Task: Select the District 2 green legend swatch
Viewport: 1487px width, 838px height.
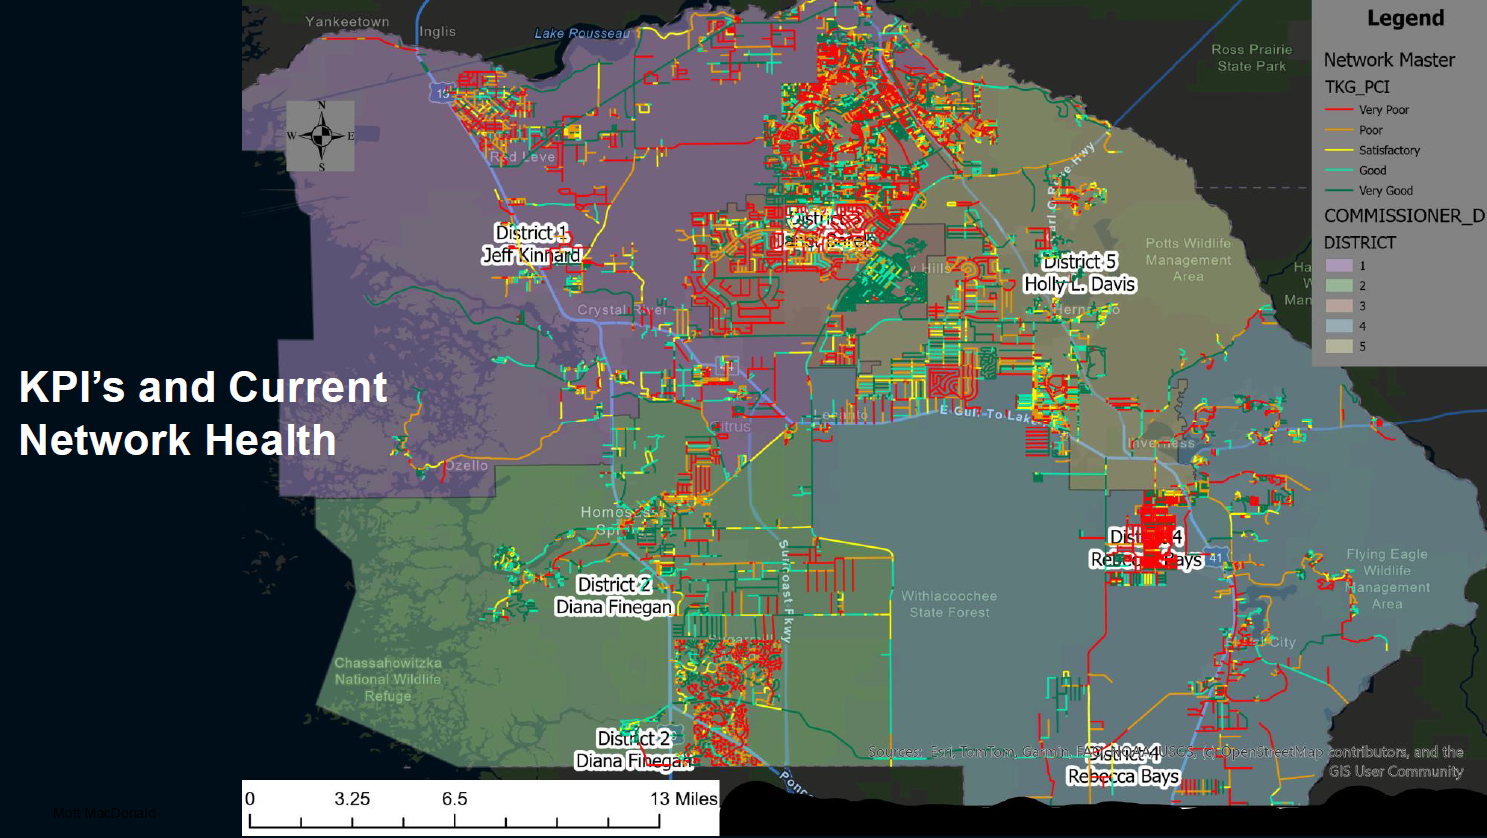Action: coord(1338,286)
